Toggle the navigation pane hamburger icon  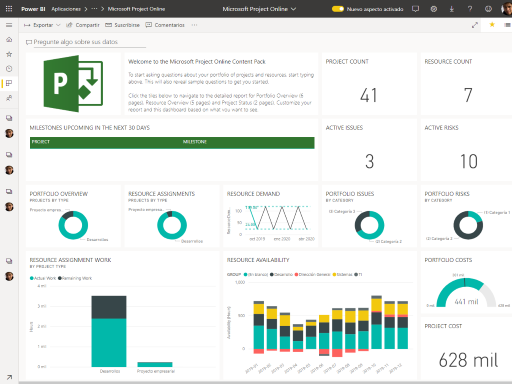pyautogui.click(x=9, y=25)
